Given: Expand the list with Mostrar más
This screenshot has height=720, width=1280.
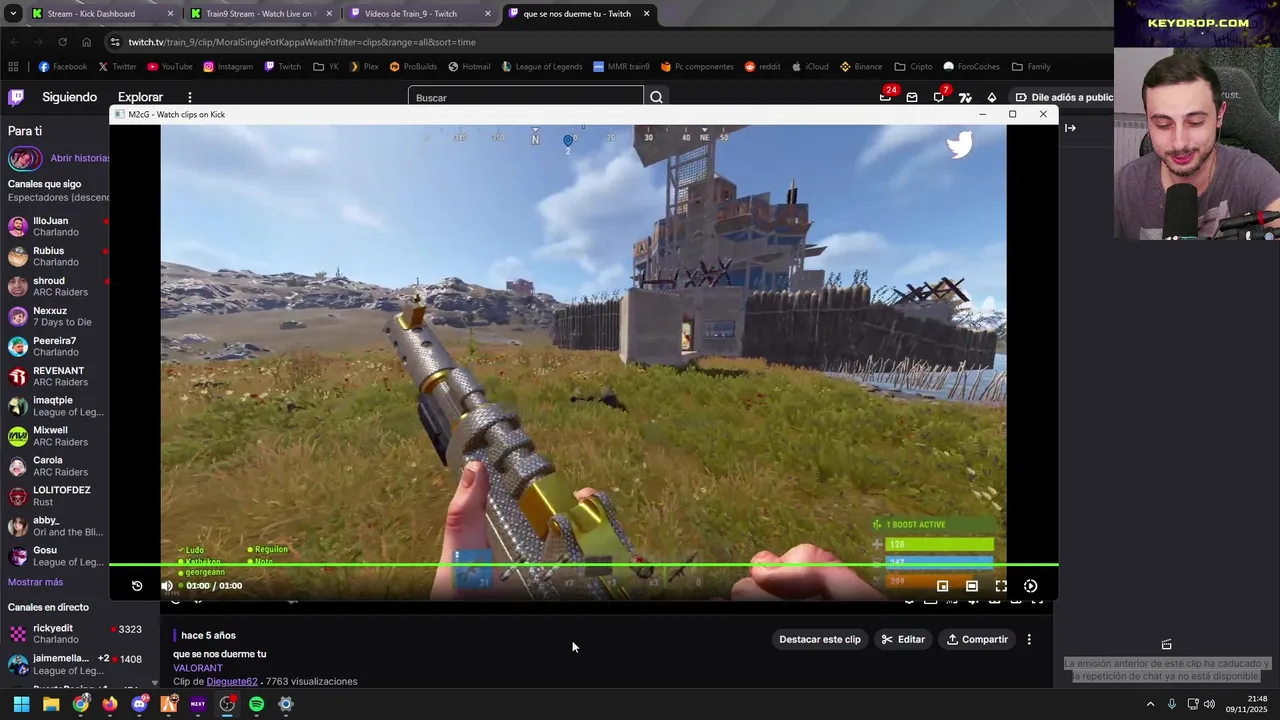Looking at the screenshot, I should (x=35, y=582).
